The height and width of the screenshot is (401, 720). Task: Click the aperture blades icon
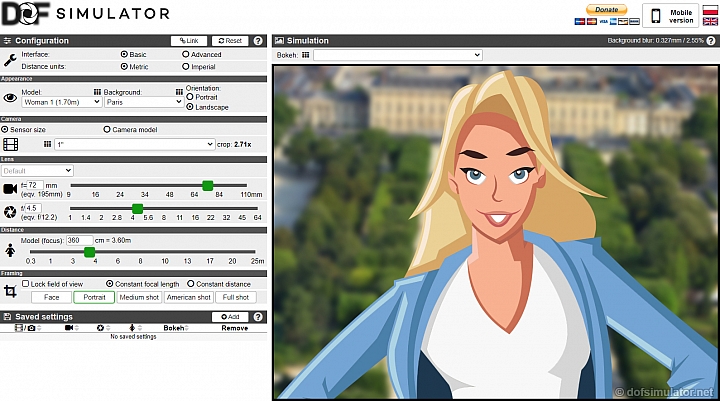click(10, 212)
